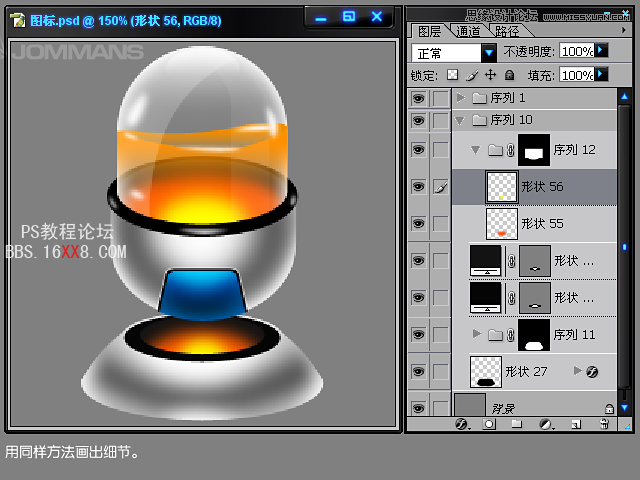Click the fill 填充 percentage field
The width and height of the screenshot is (640, 480).
tap(576, 75)
